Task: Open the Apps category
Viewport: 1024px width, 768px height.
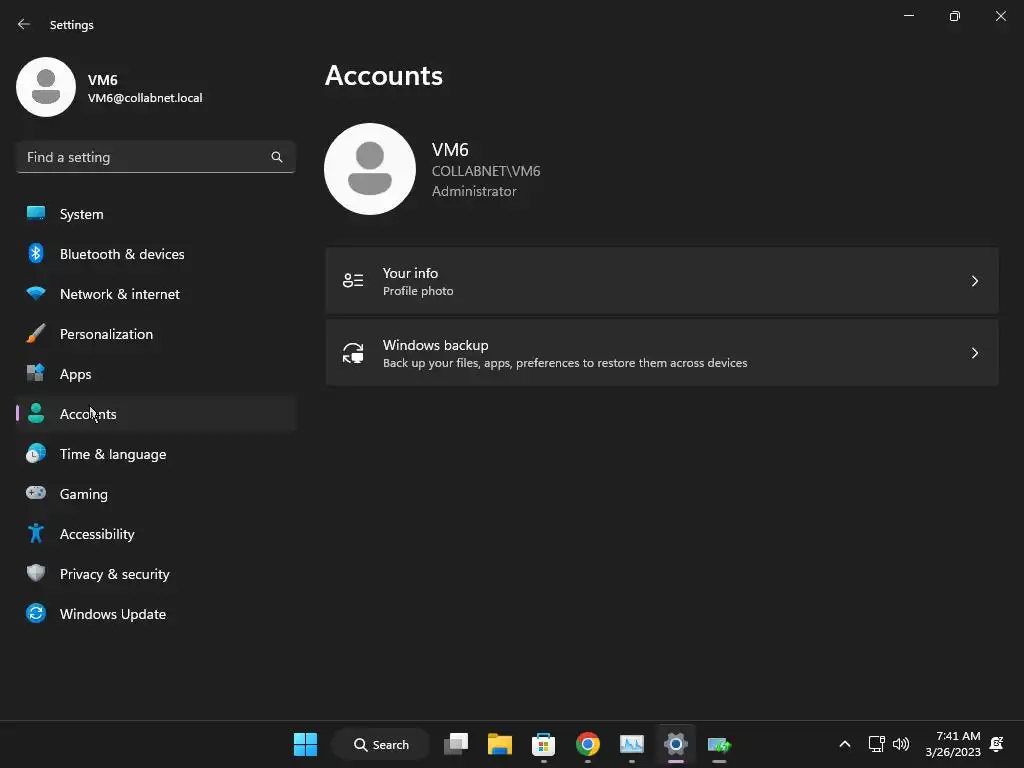Action: 155,374
